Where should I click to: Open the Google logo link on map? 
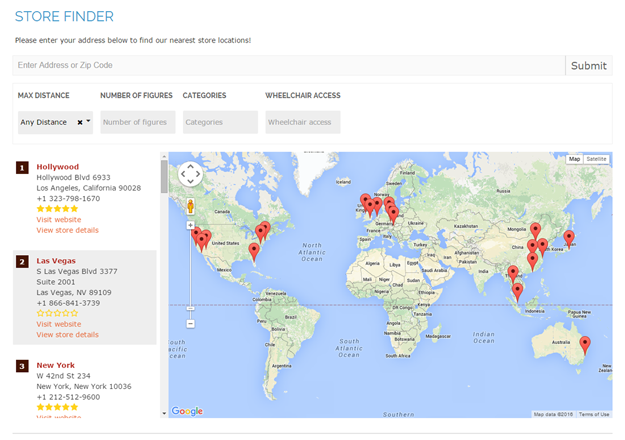(x=187, y=411)
